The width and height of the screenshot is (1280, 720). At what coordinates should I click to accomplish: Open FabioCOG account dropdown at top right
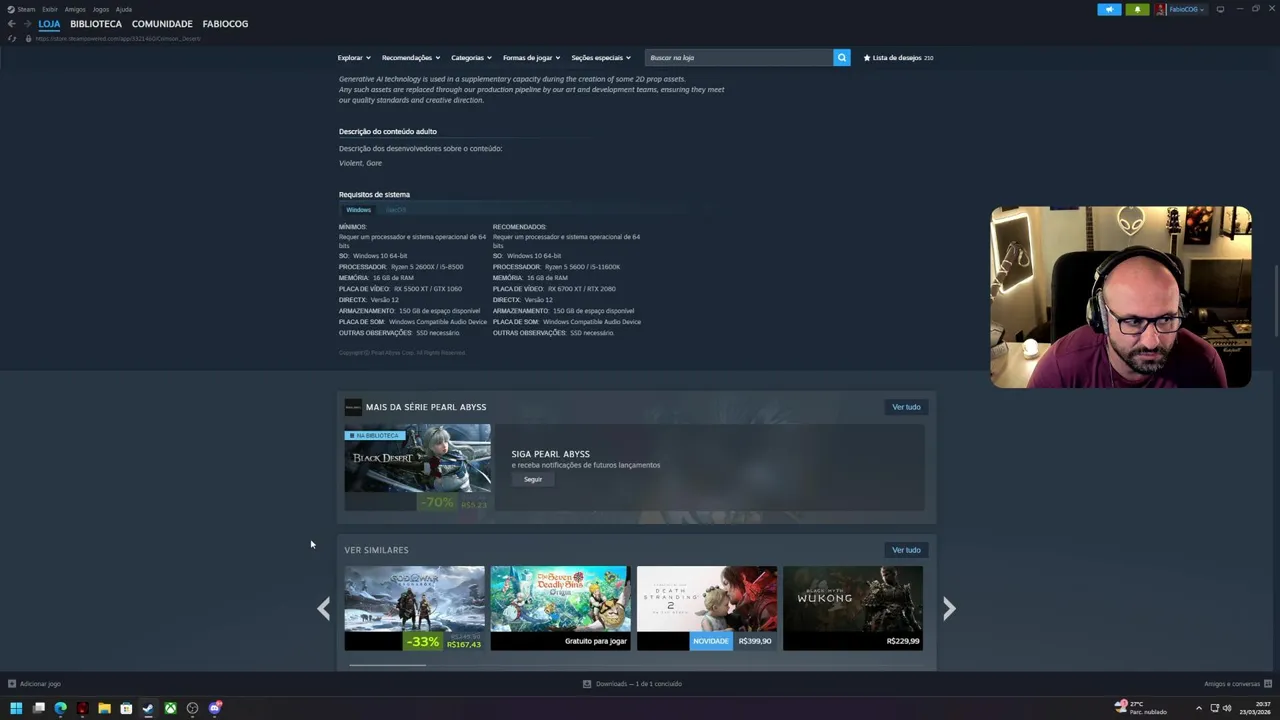1181,9
